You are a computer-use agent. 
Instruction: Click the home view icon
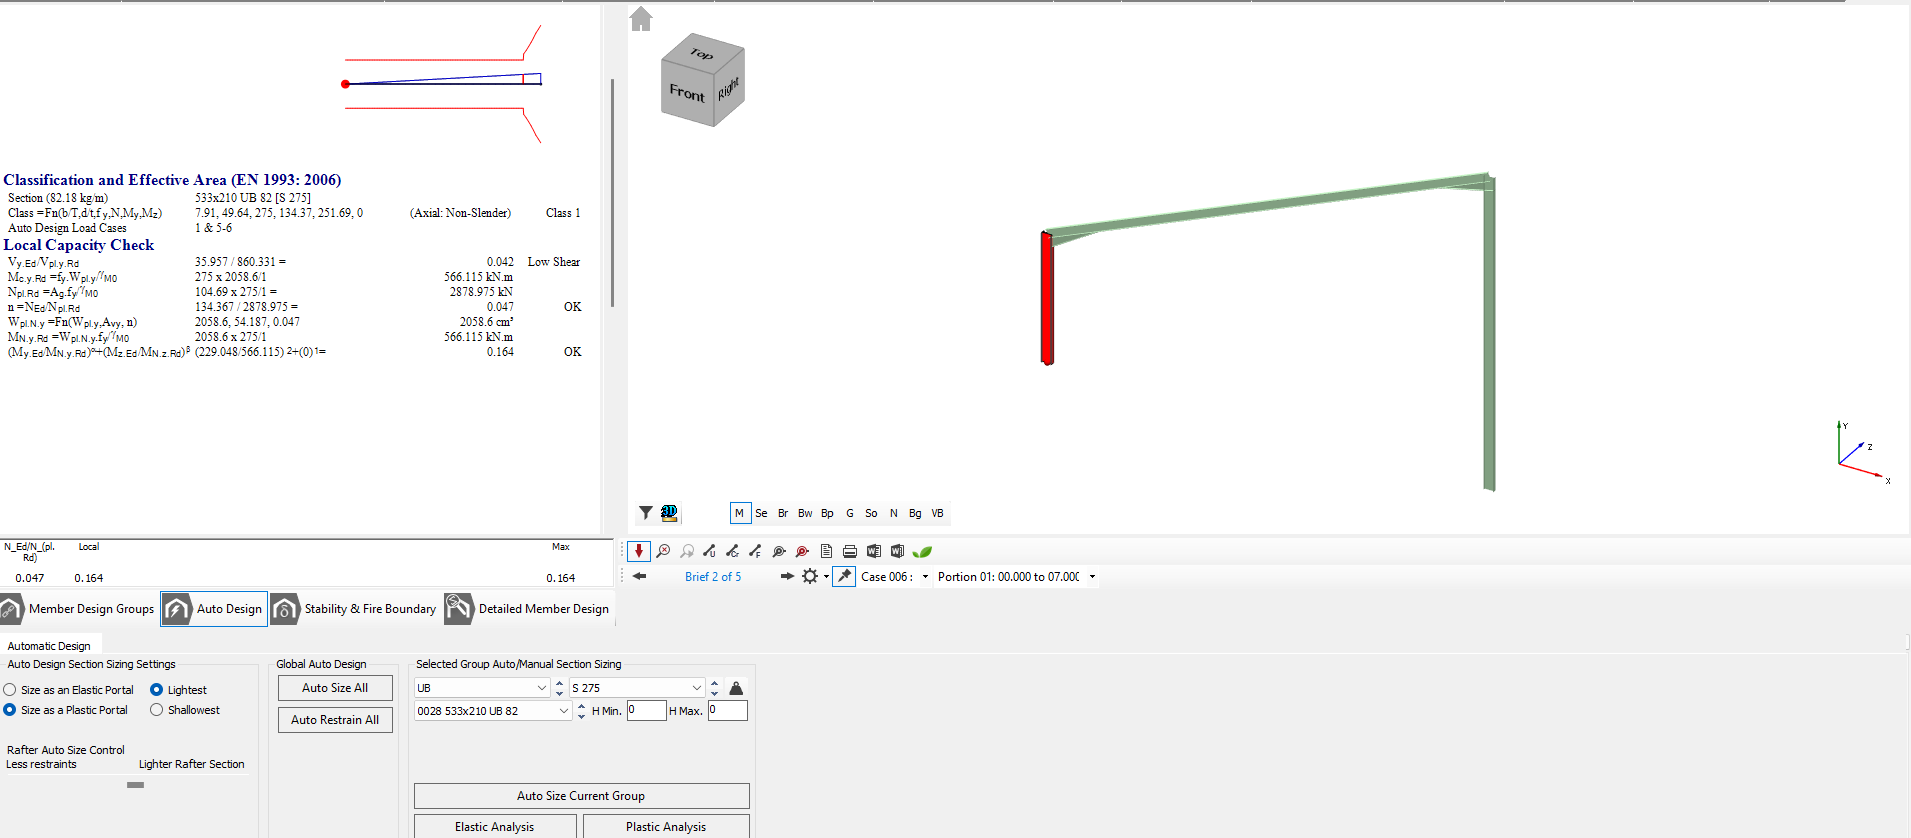click(x=641, y=19)
